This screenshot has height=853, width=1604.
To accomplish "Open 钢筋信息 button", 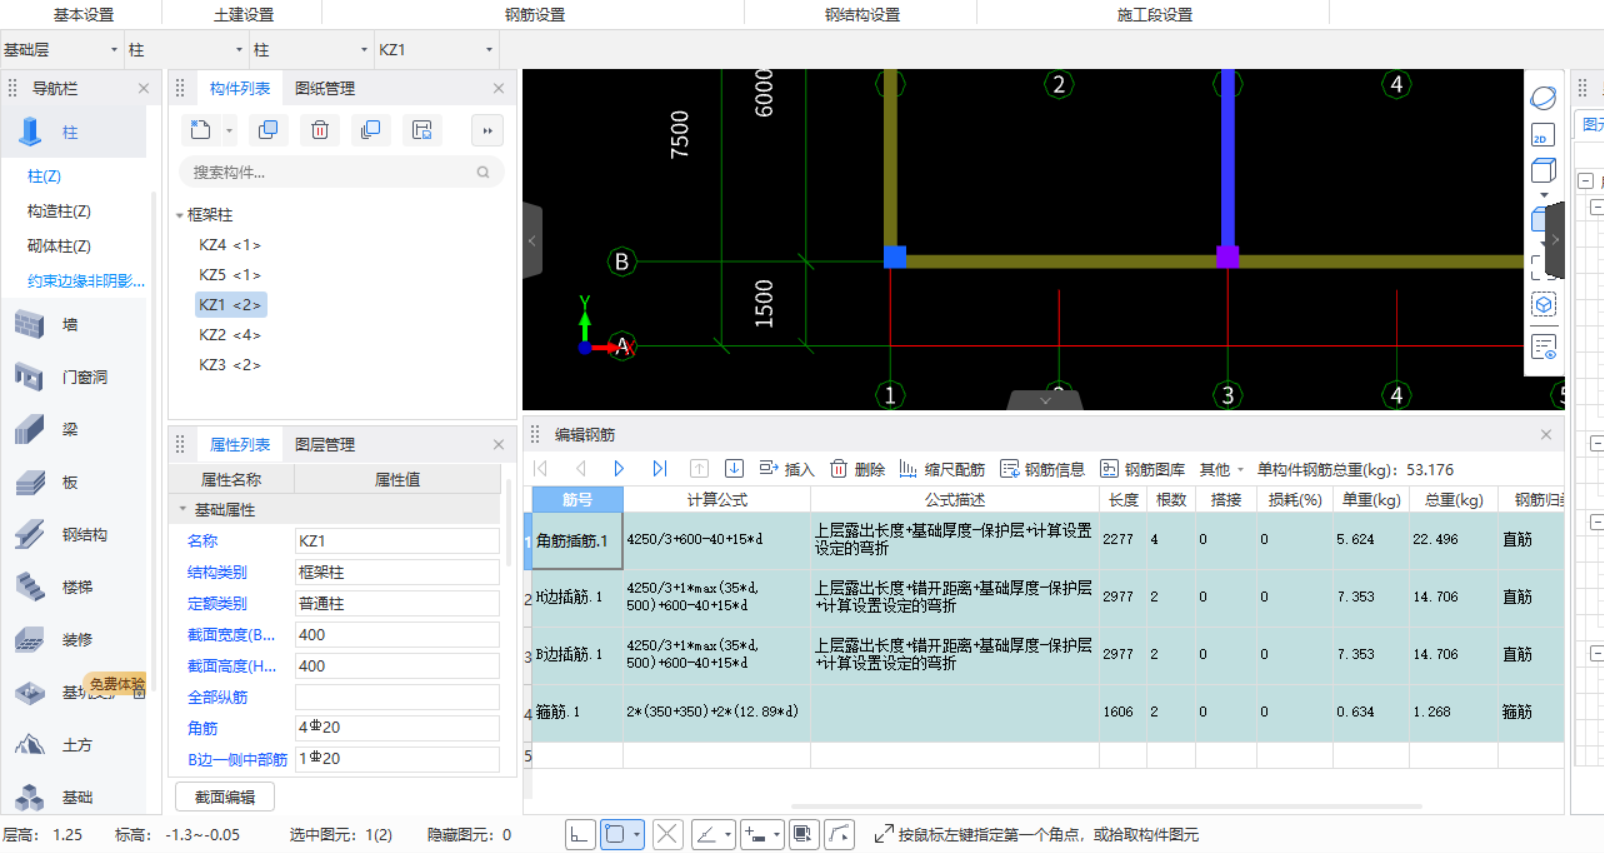I will point(1043,469).
